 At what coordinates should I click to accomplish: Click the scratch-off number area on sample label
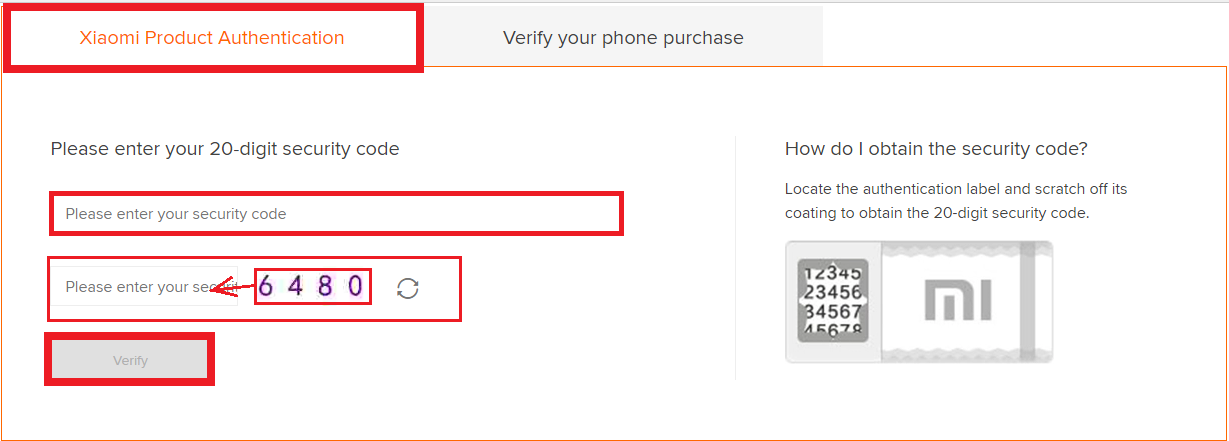point(832,299)
